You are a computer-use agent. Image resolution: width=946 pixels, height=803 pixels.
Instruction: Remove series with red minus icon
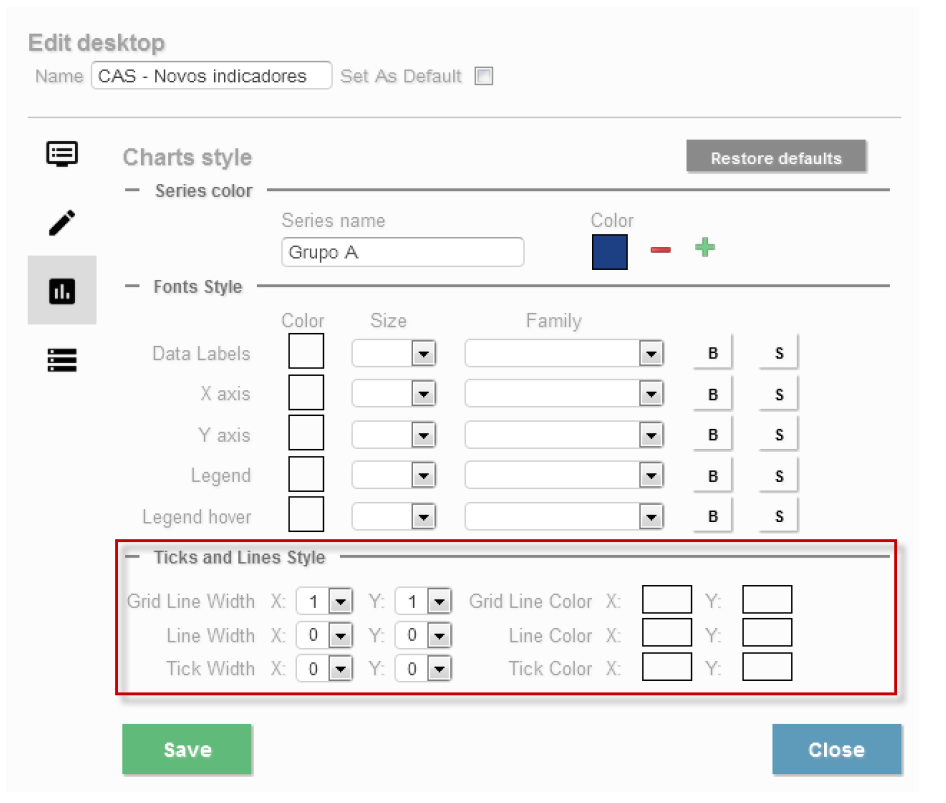660,250
